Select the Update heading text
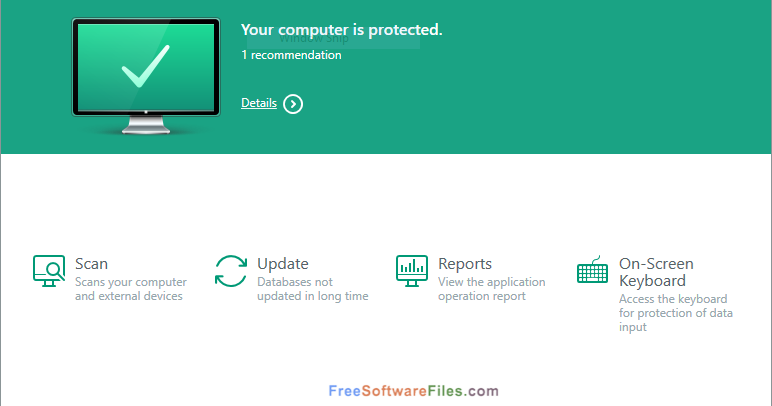 (283, 264)
